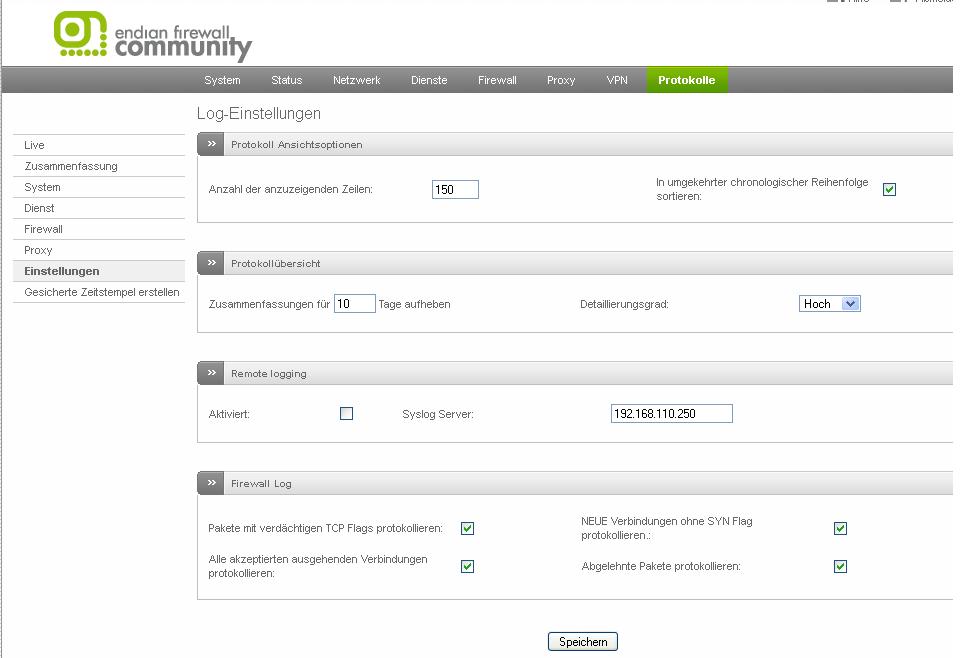The width and height of the screenshot is (960, 658).
Task: Click the Syslog Server address field
Action: click(671, 414)
